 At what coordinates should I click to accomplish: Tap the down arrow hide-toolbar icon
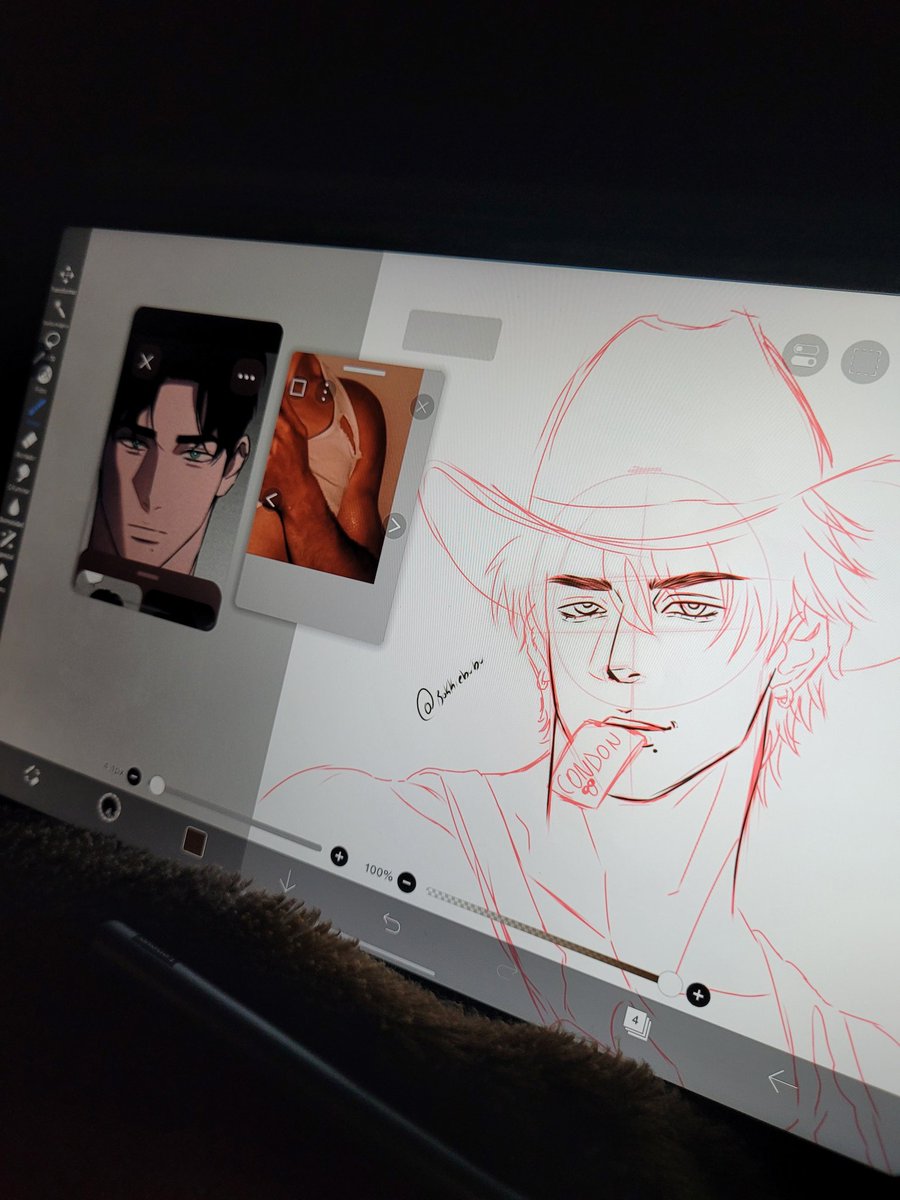287,880
